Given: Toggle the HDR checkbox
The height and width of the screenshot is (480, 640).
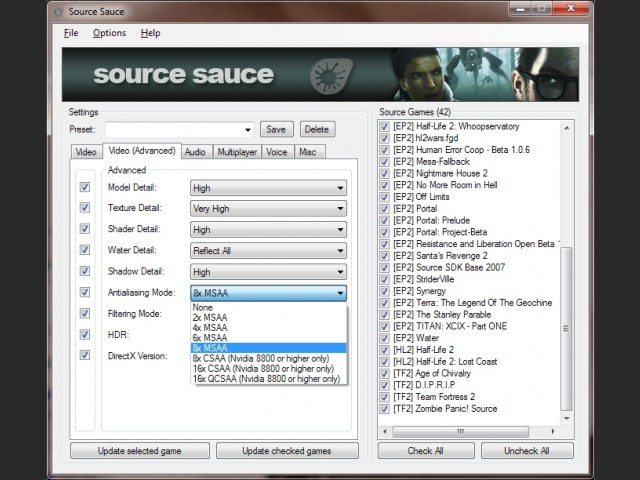Looking at the screenshot, I should 85,335.
